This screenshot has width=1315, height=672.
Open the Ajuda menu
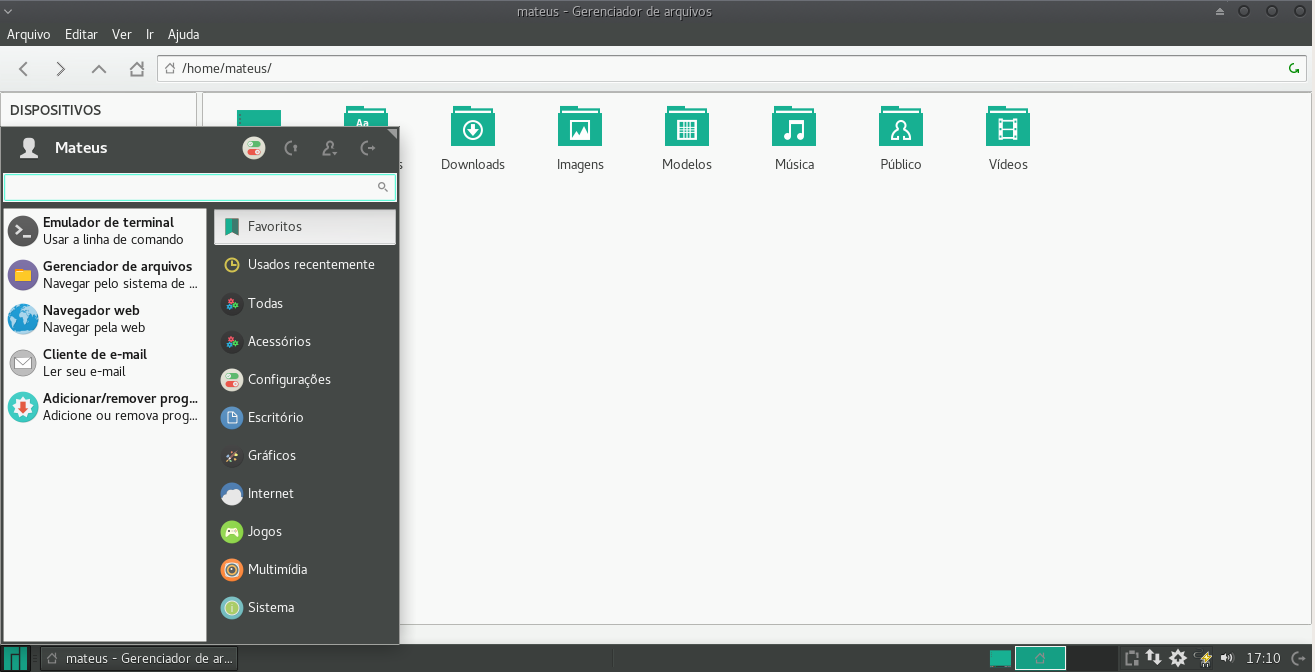[184, 34]
